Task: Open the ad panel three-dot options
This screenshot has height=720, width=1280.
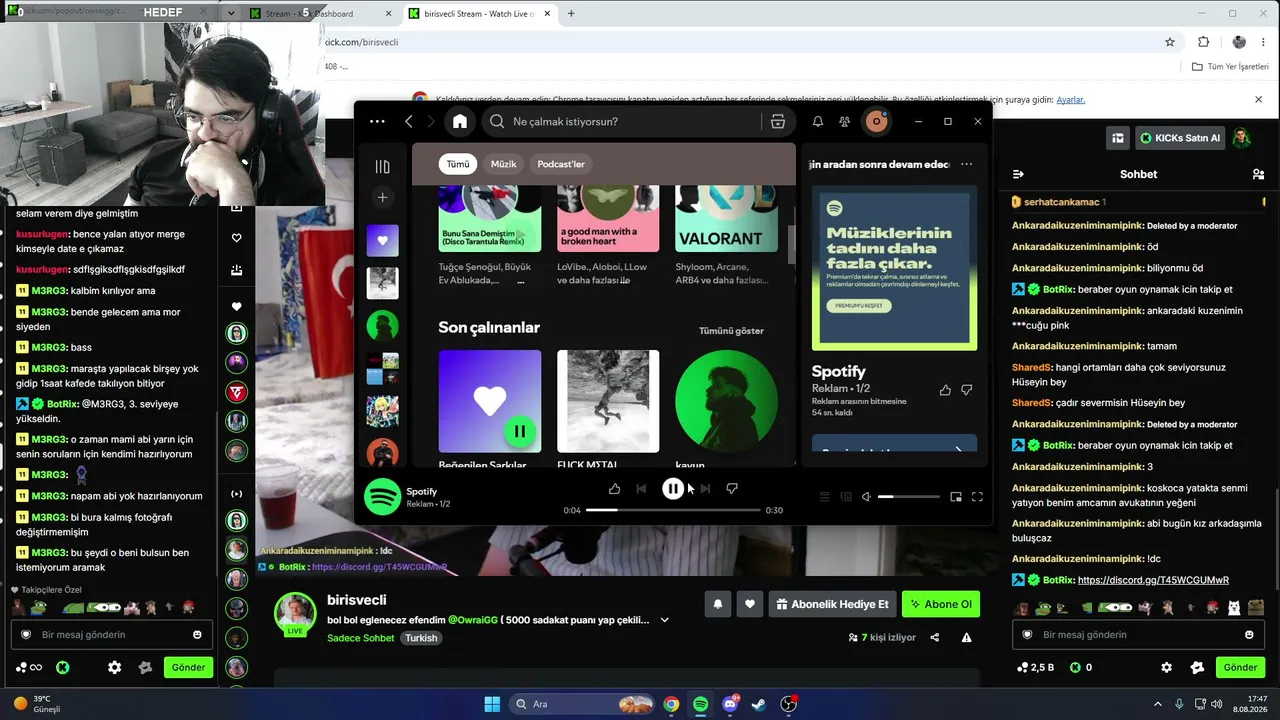Action: coord(966,164)
